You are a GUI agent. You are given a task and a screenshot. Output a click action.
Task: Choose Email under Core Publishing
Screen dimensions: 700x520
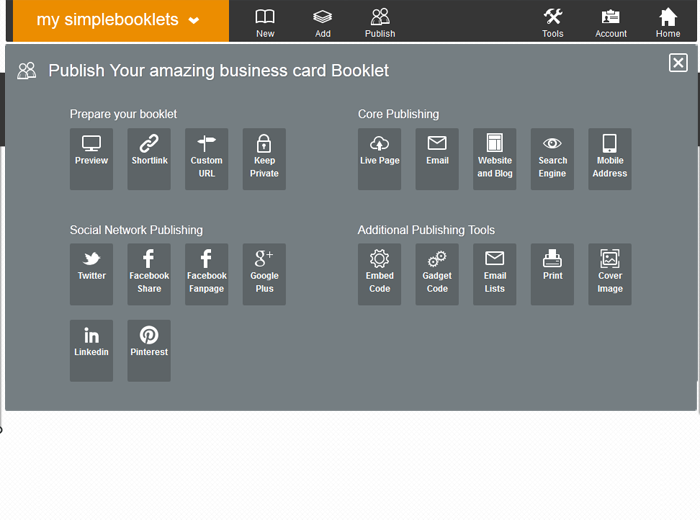(437, 158)
